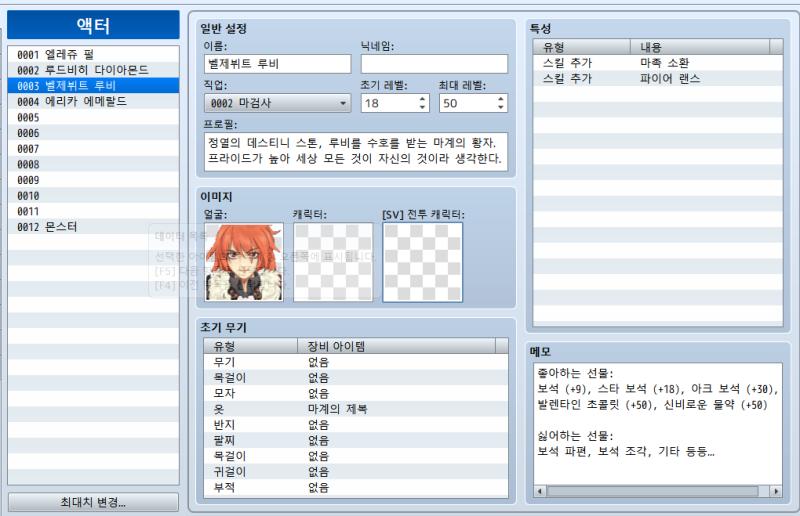The image size is (800, 516).
Task: Select empty actor slot 0005
Action: coord(93,117)
